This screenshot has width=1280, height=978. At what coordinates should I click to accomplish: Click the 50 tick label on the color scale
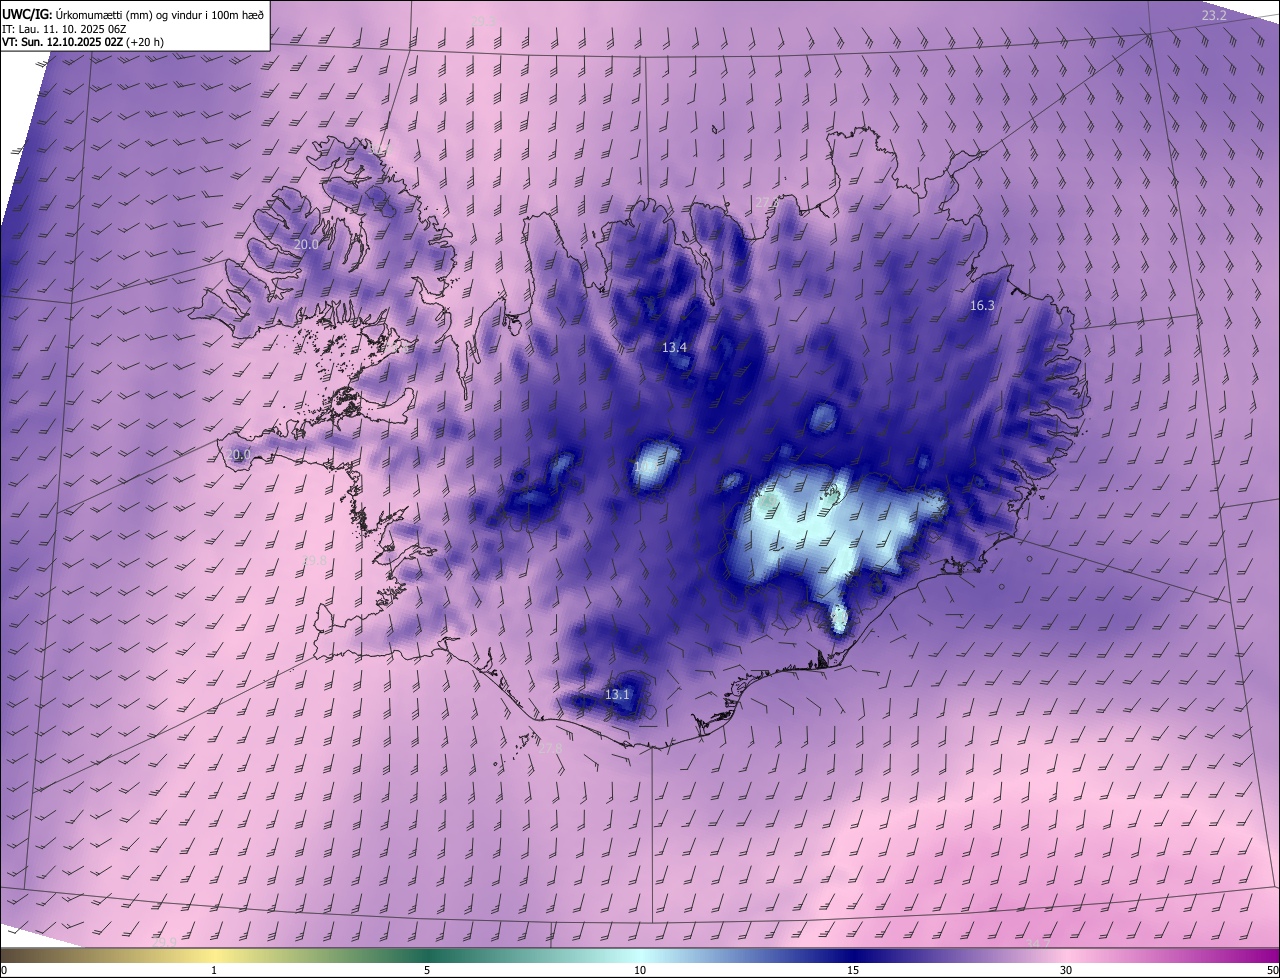click(1272, 970)
